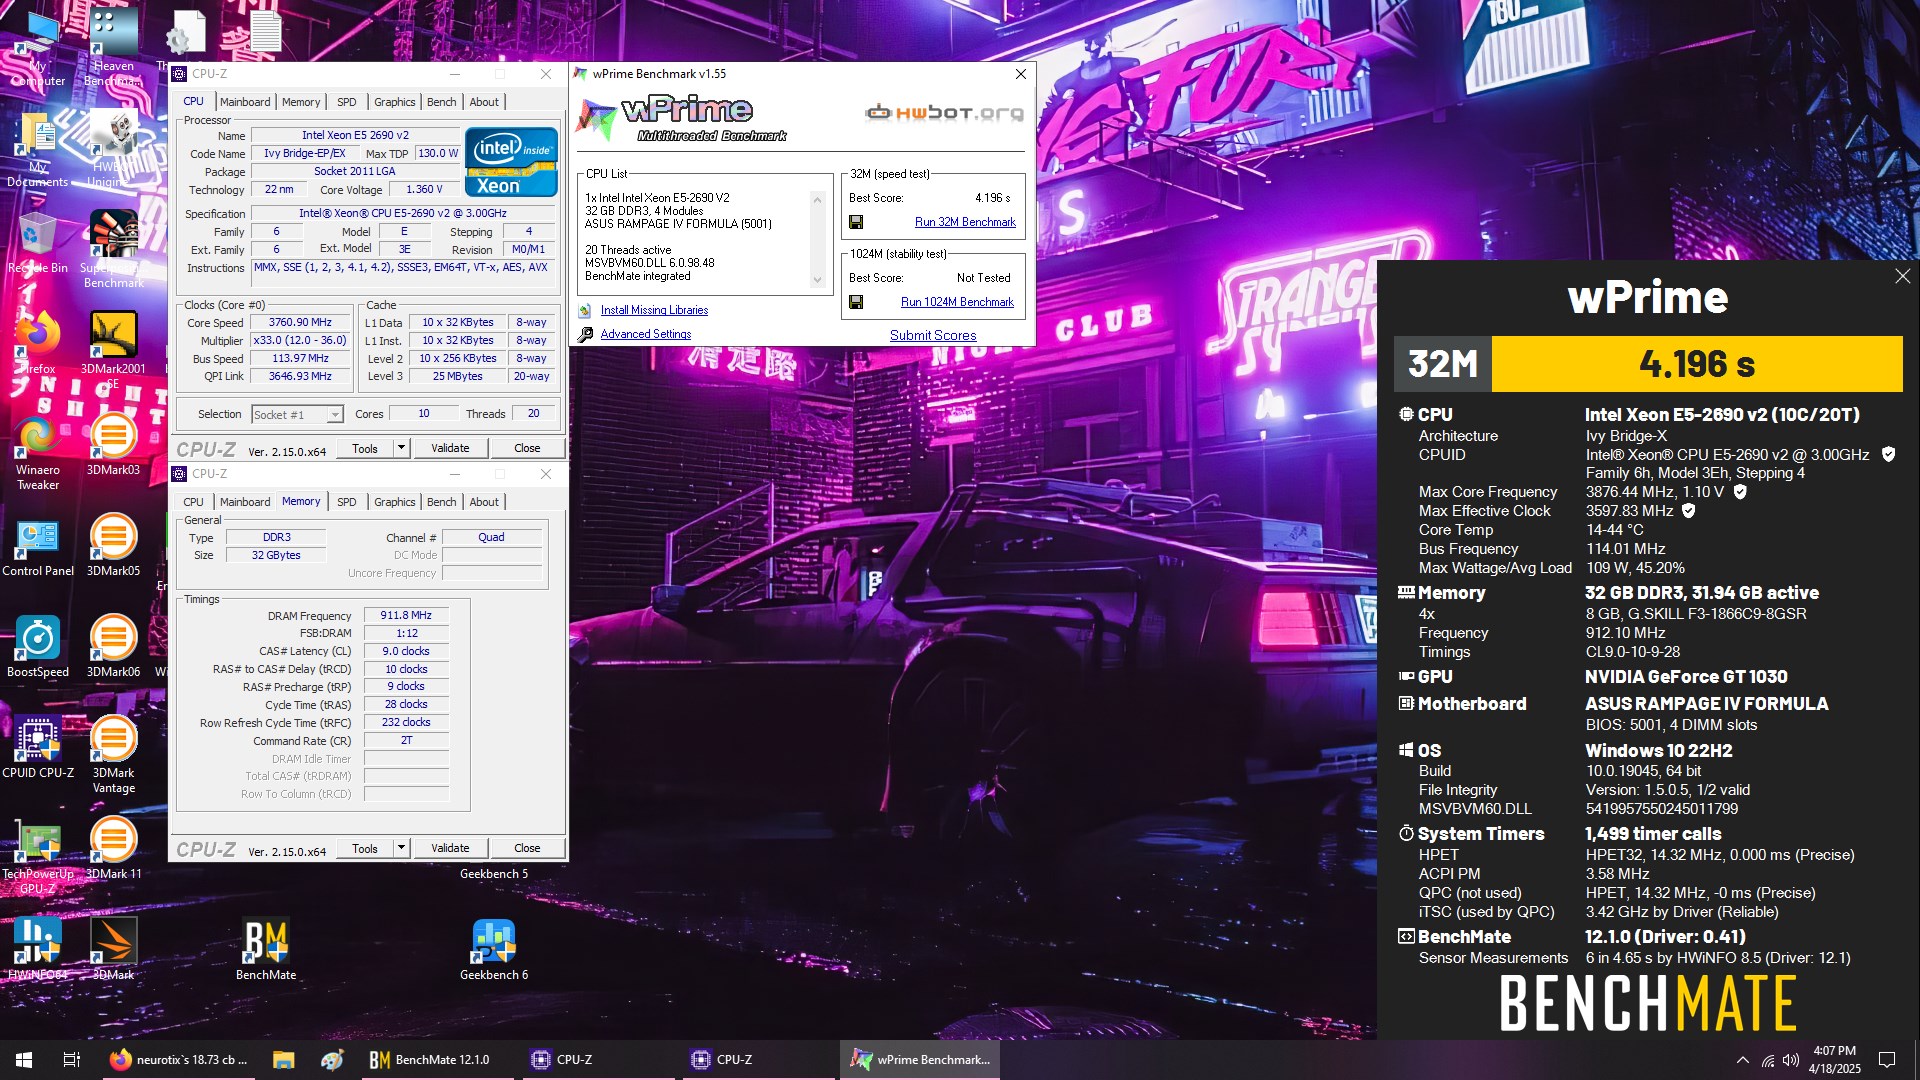1920x1080 pixels.
Task: Open Task View on the taskbar
Action: [x=72, y=1060]
